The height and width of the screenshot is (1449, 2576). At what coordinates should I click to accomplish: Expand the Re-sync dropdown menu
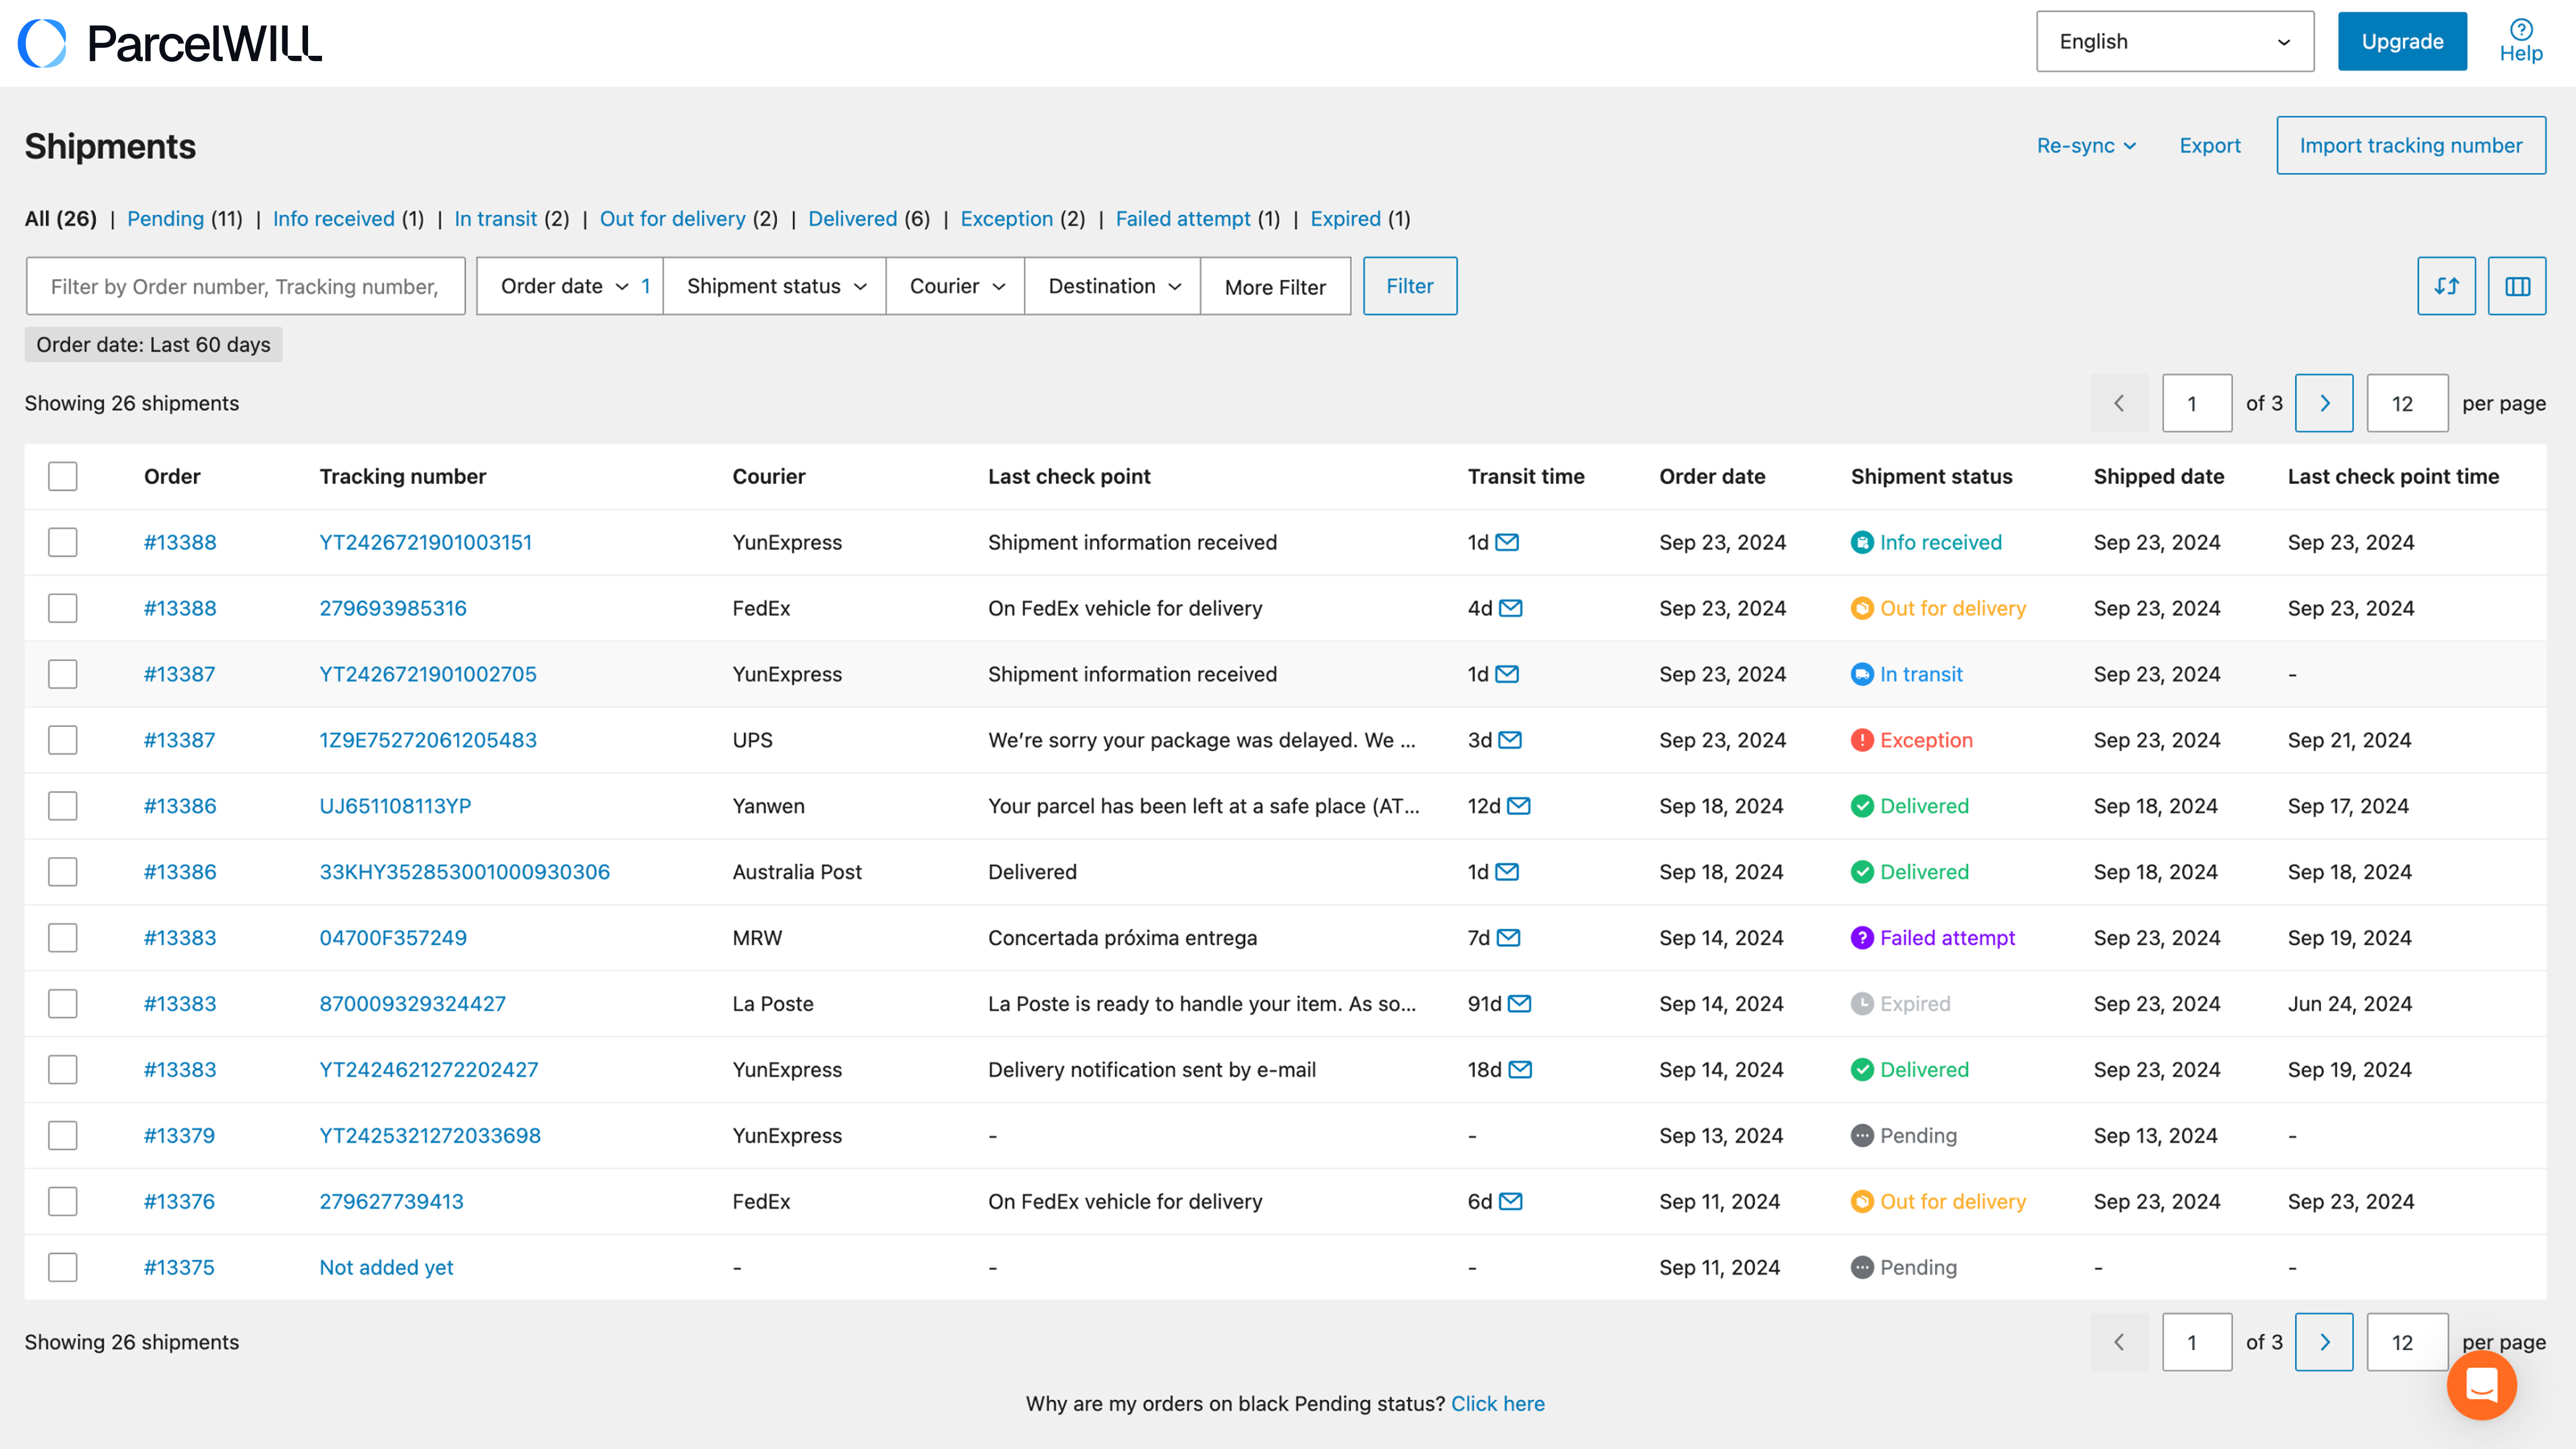[x=2086, y=146]
